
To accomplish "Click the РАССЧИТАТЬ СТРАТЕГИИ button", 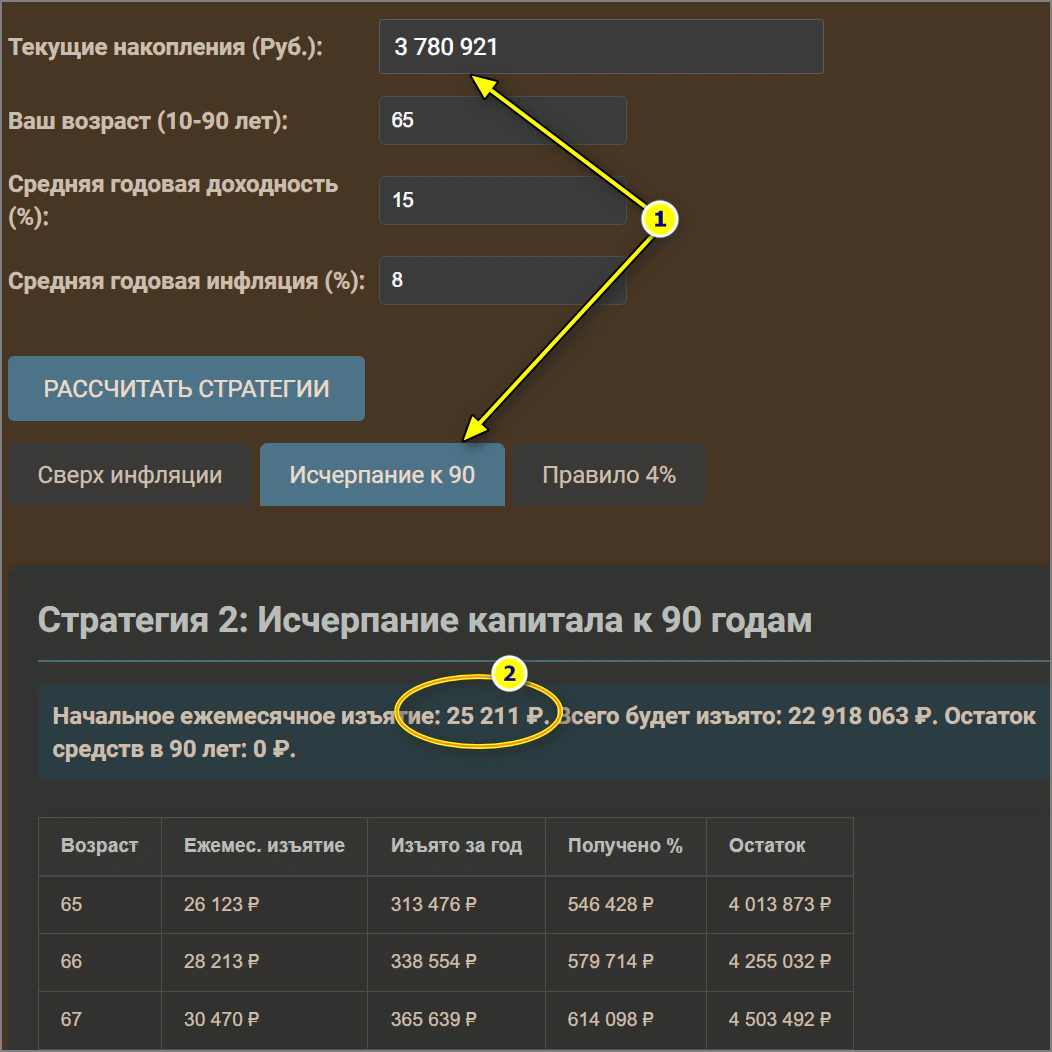I will [187, 388].
